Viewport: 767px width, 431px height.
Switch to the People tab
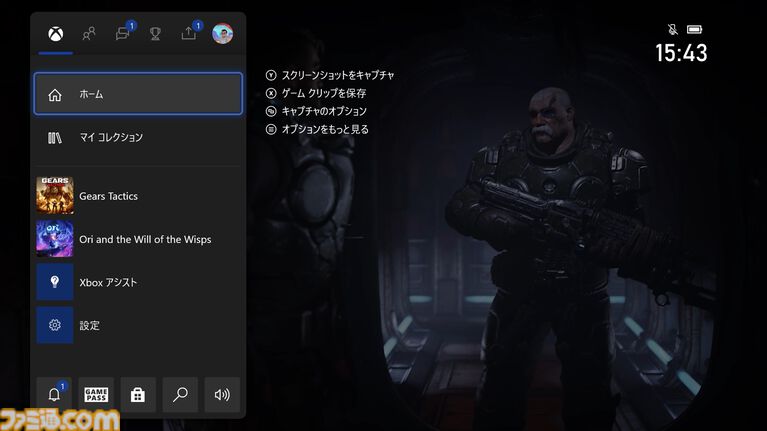click(x=89, y=34)
